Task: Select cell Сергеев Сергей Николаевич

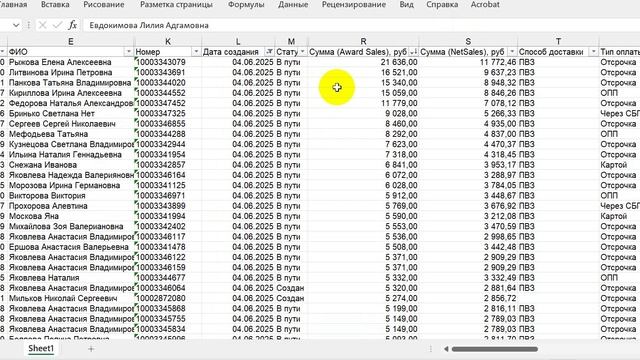Action: 71,124
